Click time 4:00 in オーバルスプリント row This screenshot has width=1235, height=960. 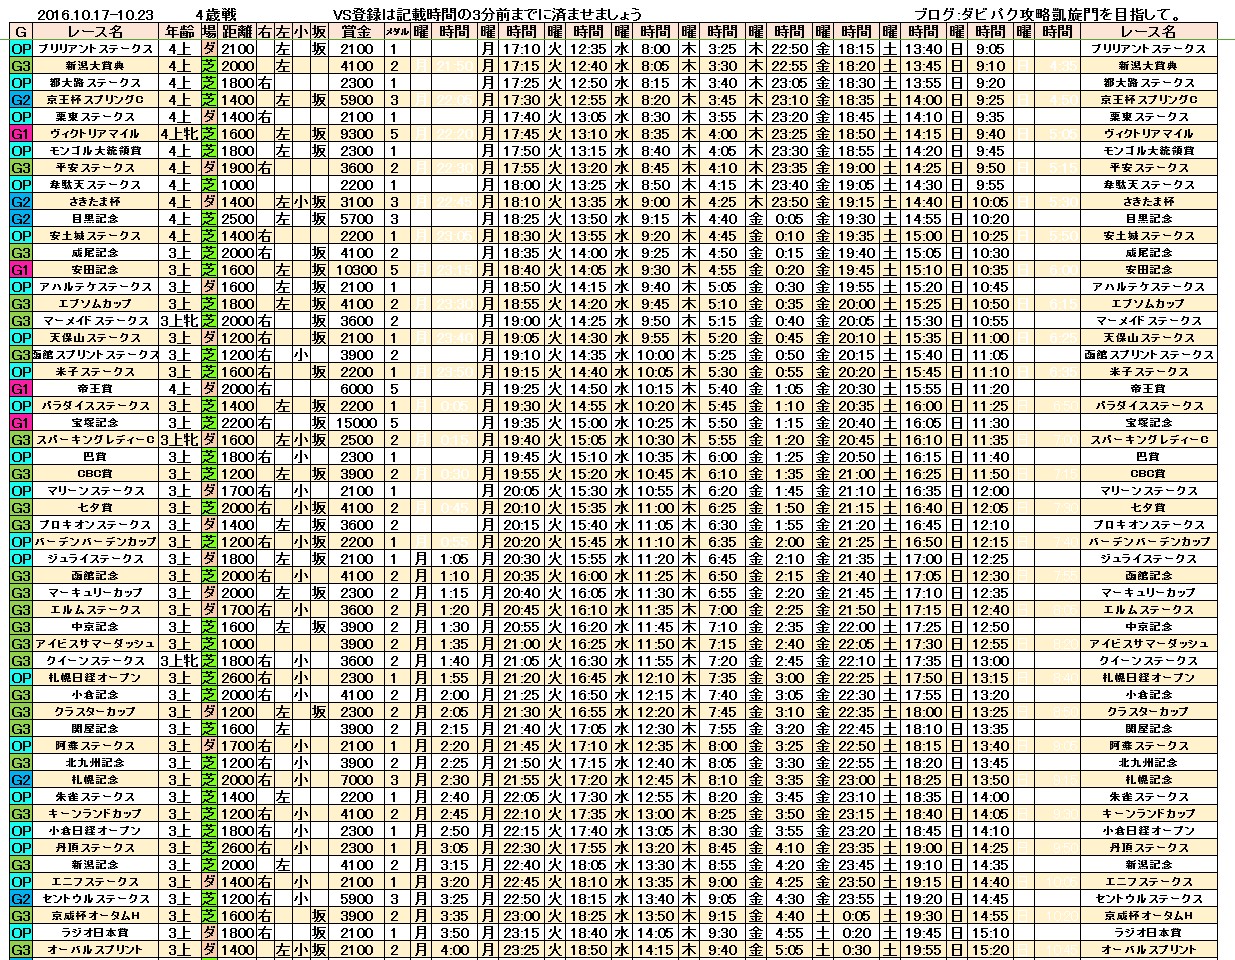pos(454,949)
